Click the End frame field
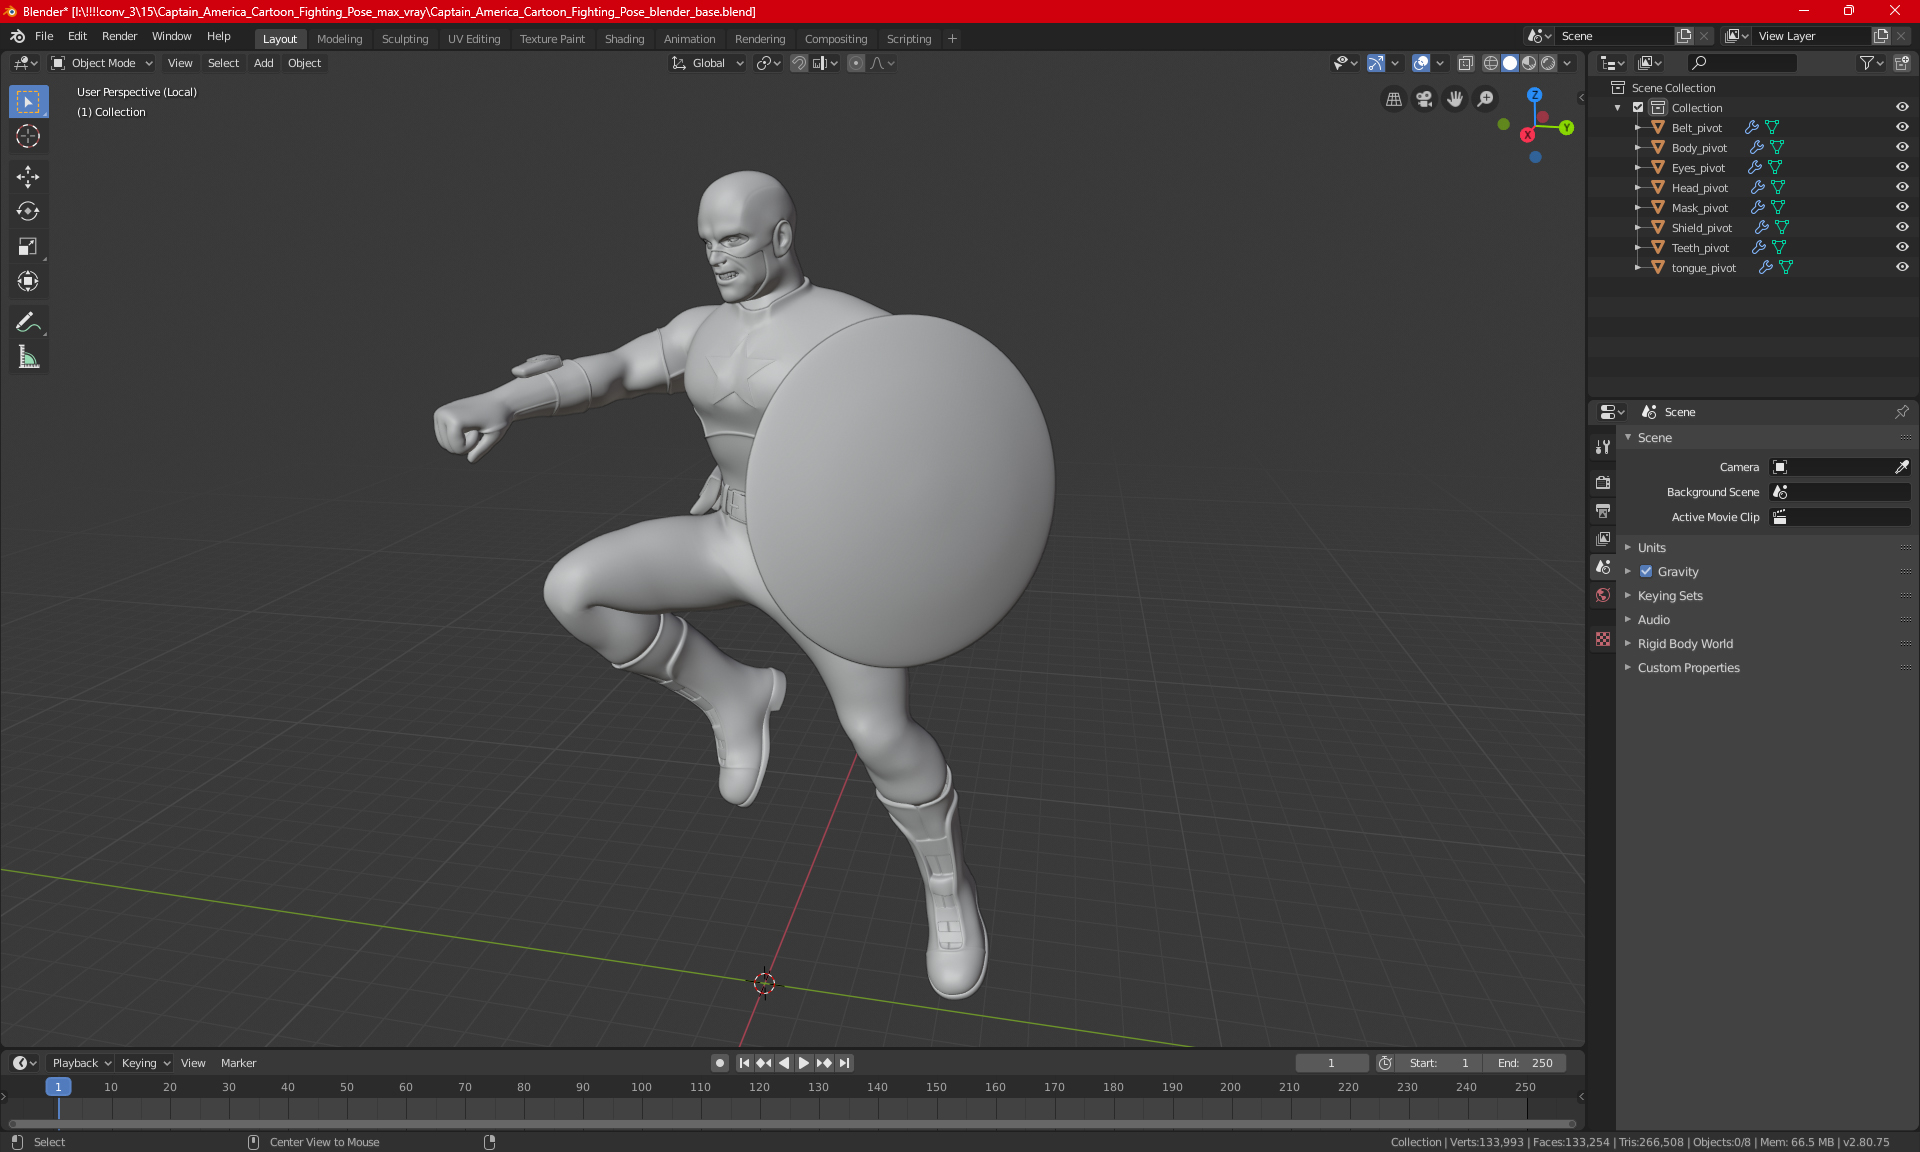Screen dimensions: 1920x1152 click(x=1525, y=1063)
